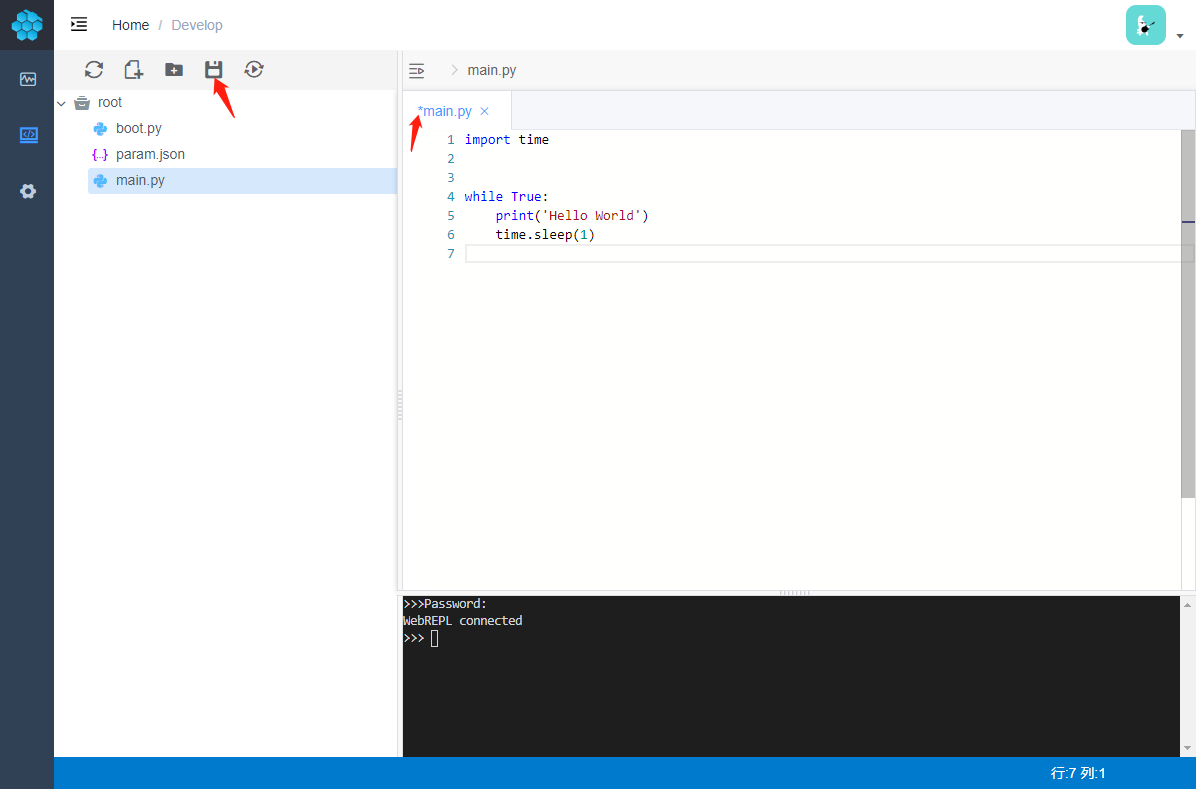1196x789 pixels.
Task: Place cursor on 'import time' line
Action: 506,140
